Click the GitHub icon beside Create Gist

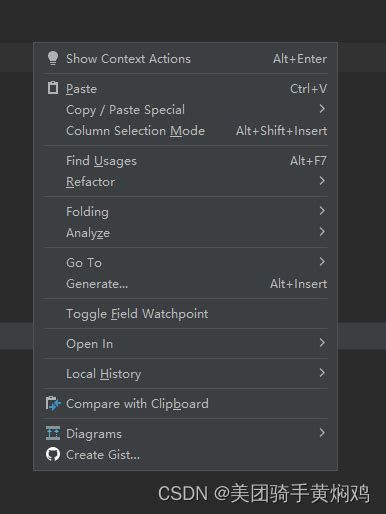click(53, 454)
